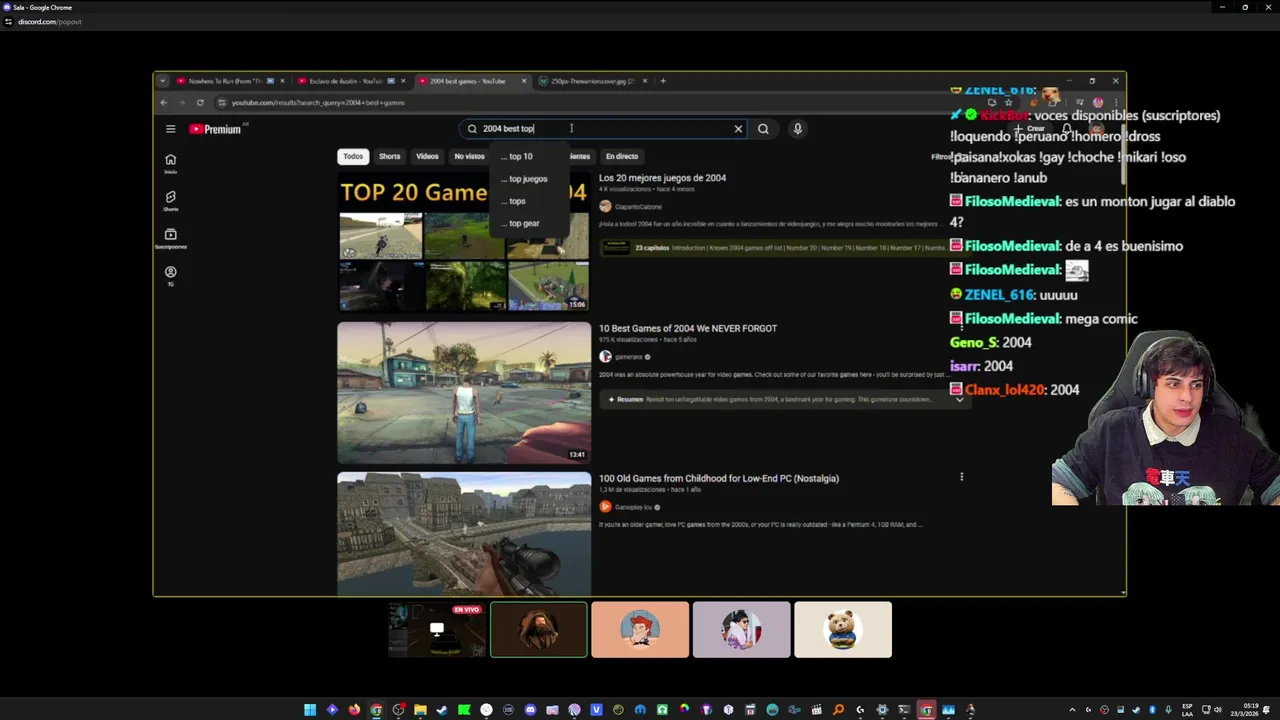Select the En directo filter chip

[622, 156]
